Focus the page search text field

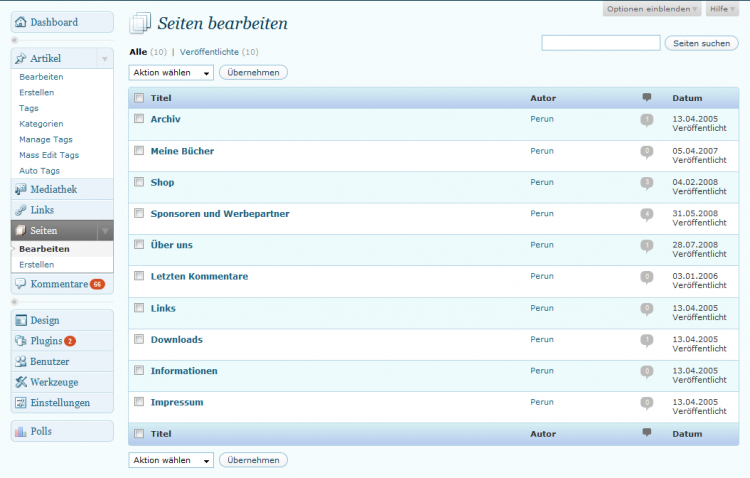[x=600, y=43]
